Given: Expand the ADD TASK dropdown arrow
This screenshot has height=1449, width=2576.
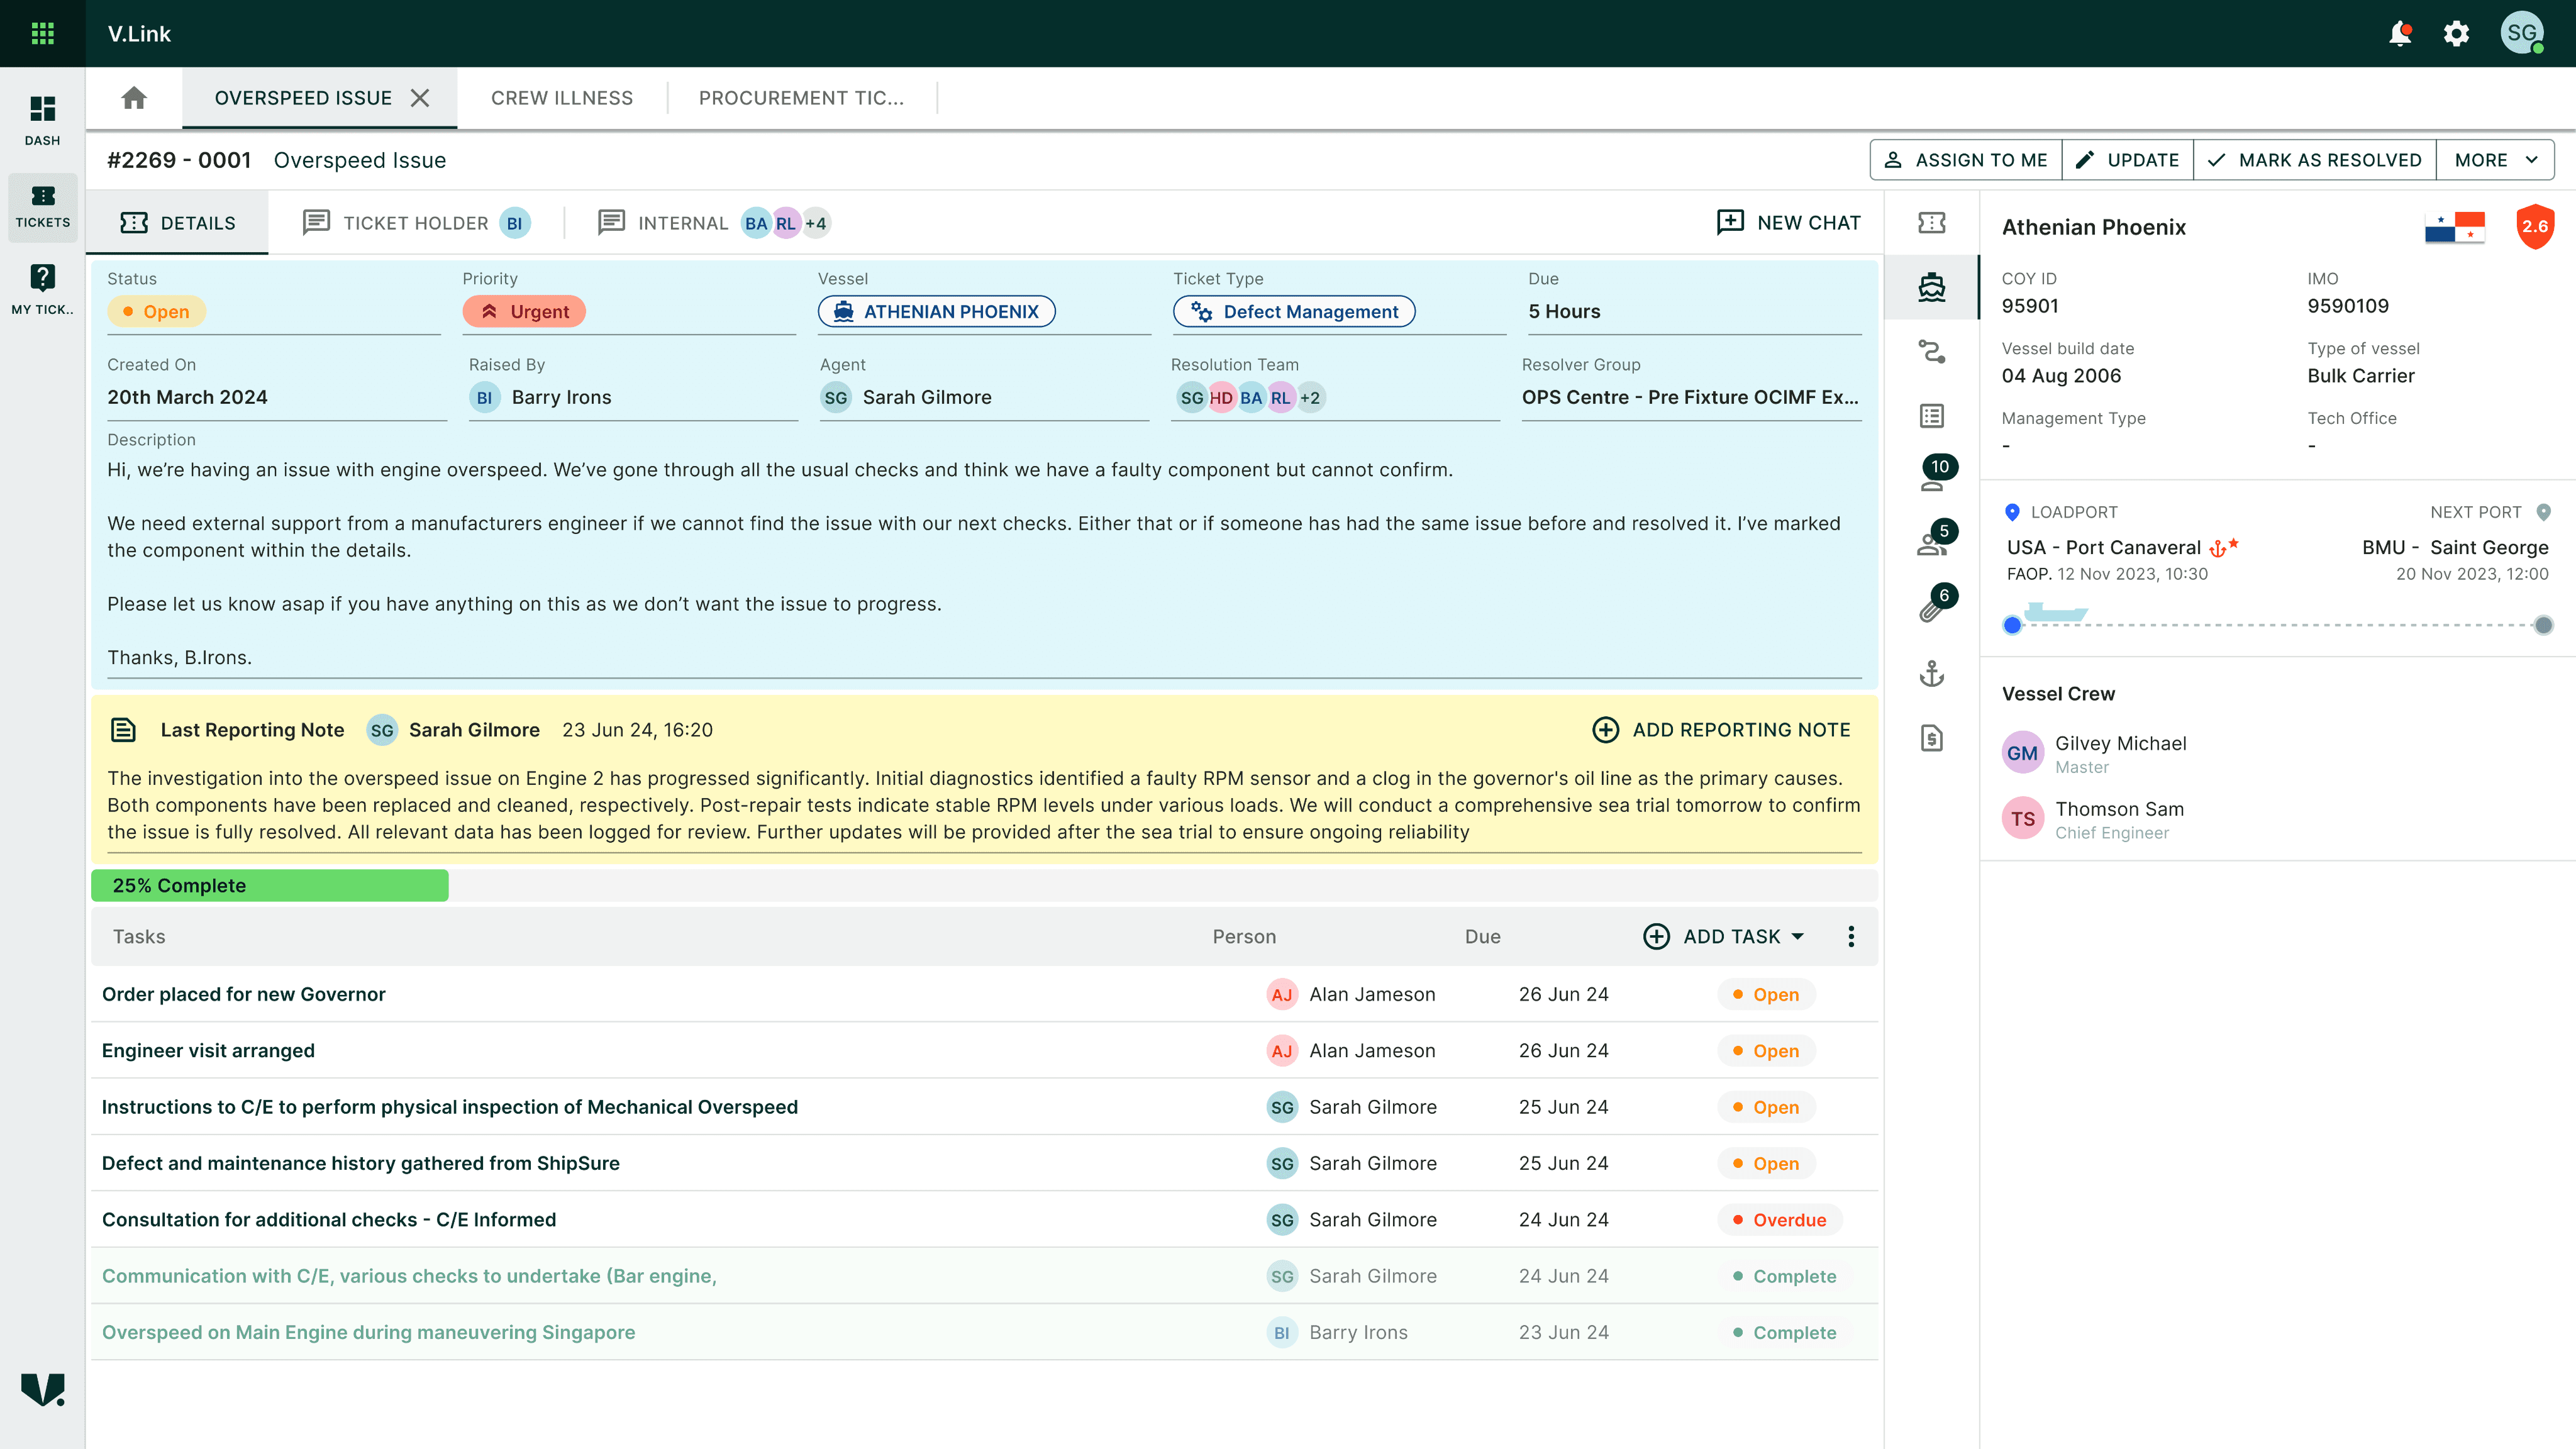Looking at the screenshot, I should (x=1798, y=936).
